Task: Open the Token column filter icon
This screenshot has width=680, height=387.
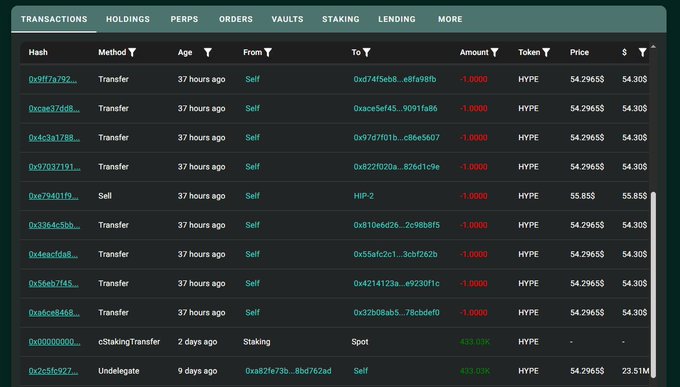Action: pos(546,52)
